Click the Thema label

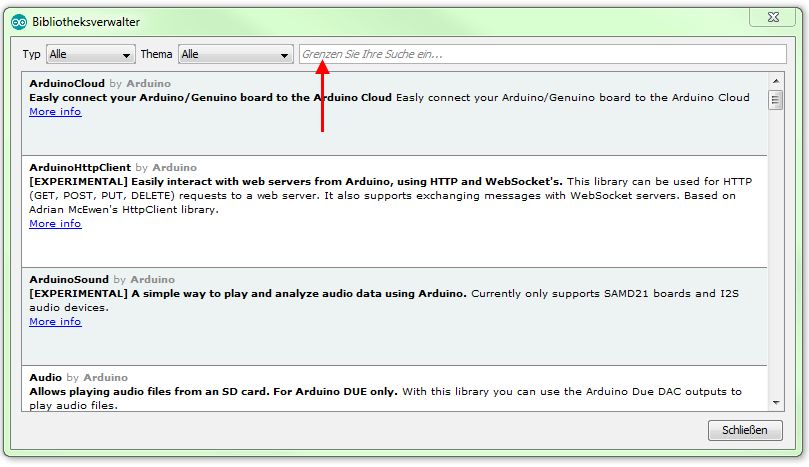[x=156, y=54]
